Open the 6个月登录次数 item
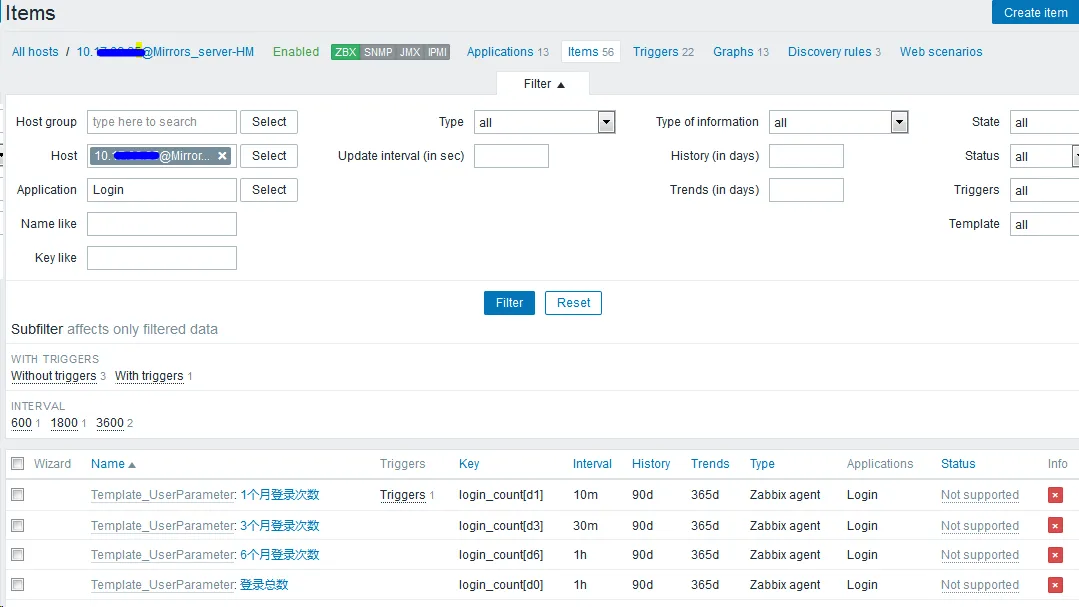This screenshot has height=607, width=1079. point(279,555)
